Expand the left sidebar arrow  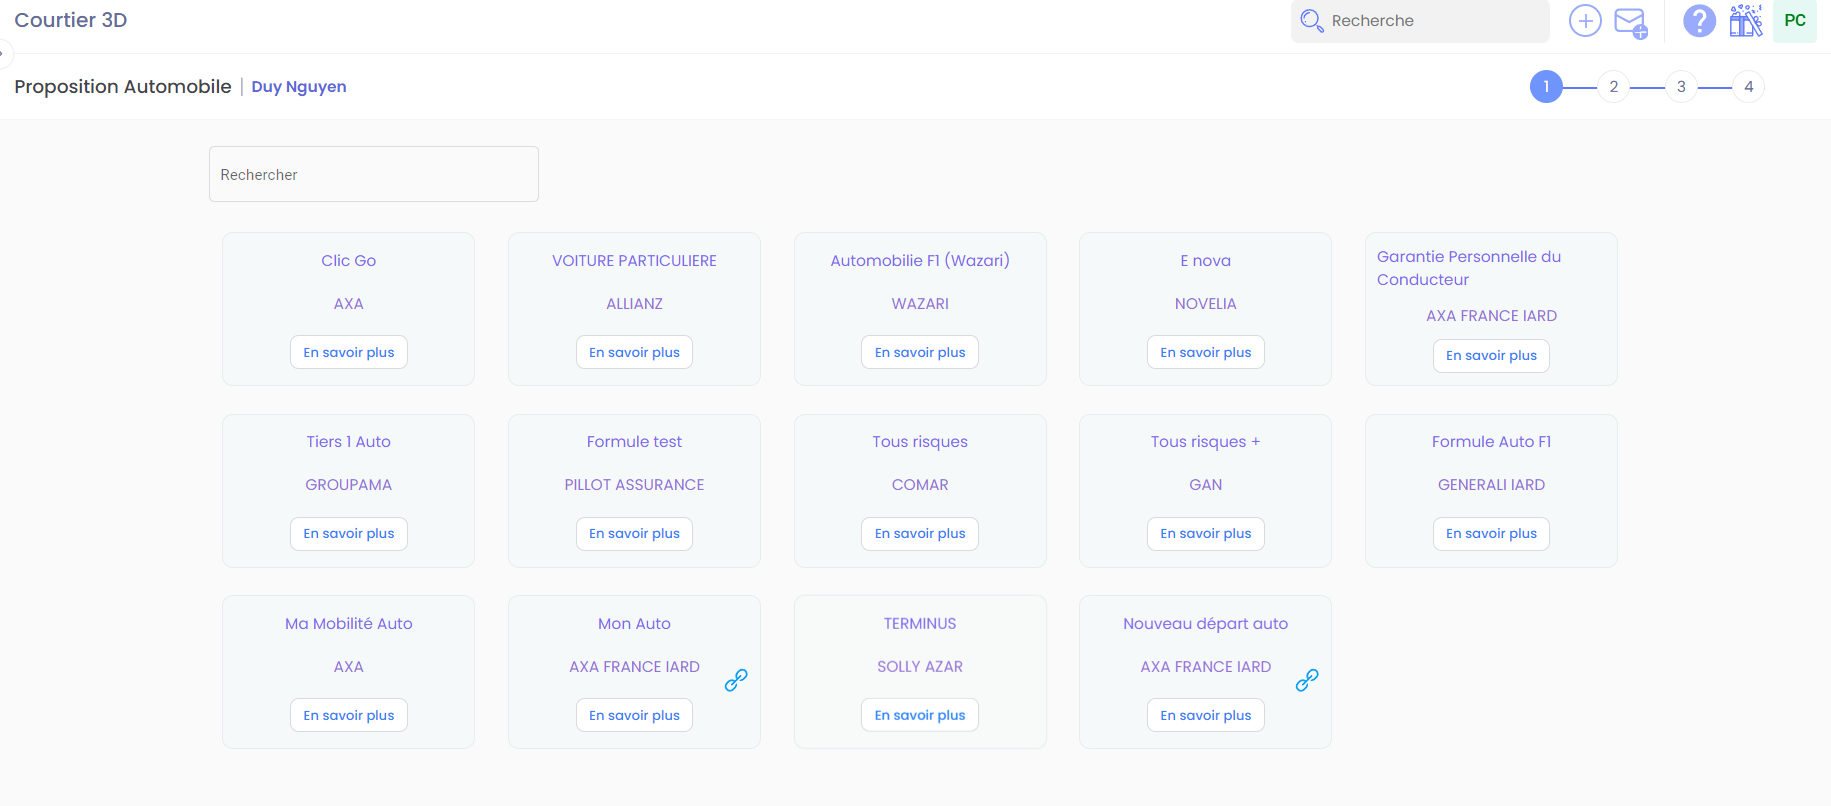[x=3, y=54]
